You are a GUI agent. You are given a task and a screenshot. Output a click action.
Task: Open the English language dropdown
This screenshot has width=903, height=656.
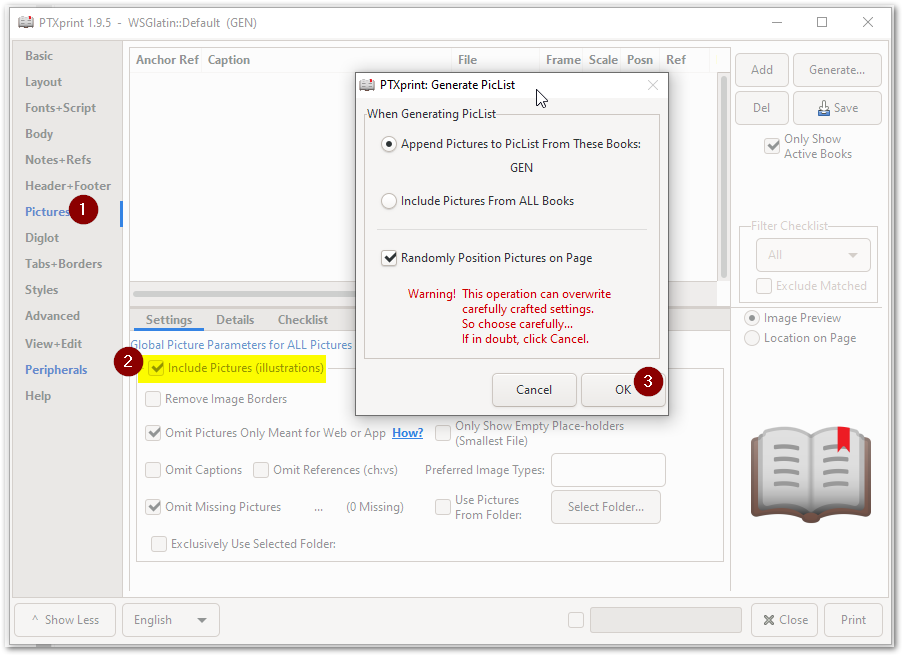tap(170, 620)
